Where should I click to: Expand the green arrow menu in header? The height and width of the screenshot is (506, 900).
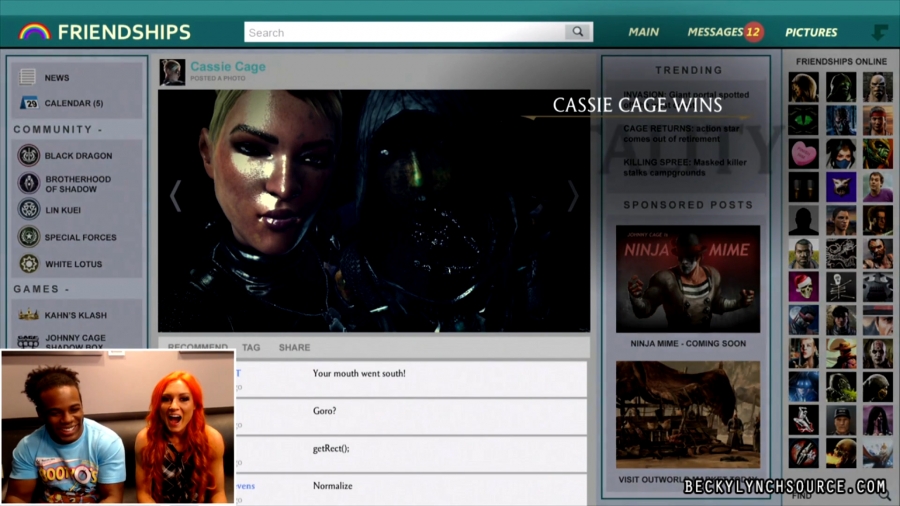[879, 33]
